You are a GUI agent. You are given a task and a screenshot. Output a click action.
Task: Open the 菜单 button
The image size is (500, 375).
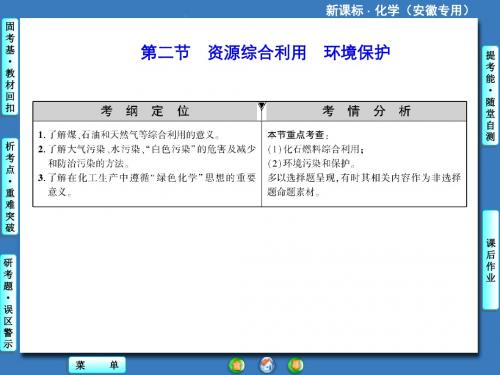coord(97,365)
